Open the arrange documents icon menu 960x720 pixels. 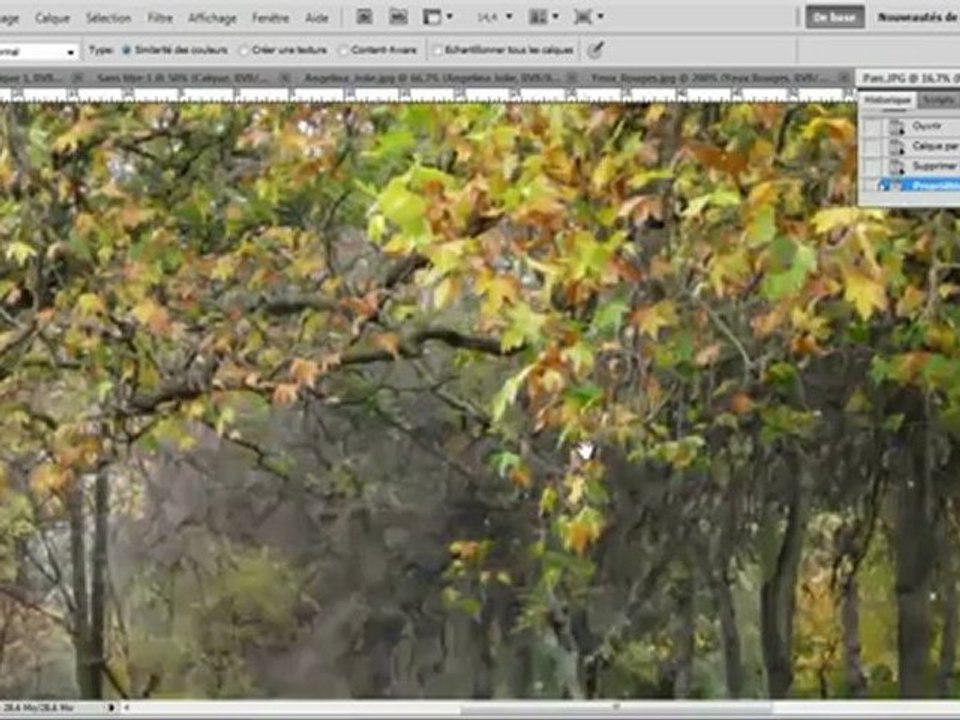(x=538, y=17)
